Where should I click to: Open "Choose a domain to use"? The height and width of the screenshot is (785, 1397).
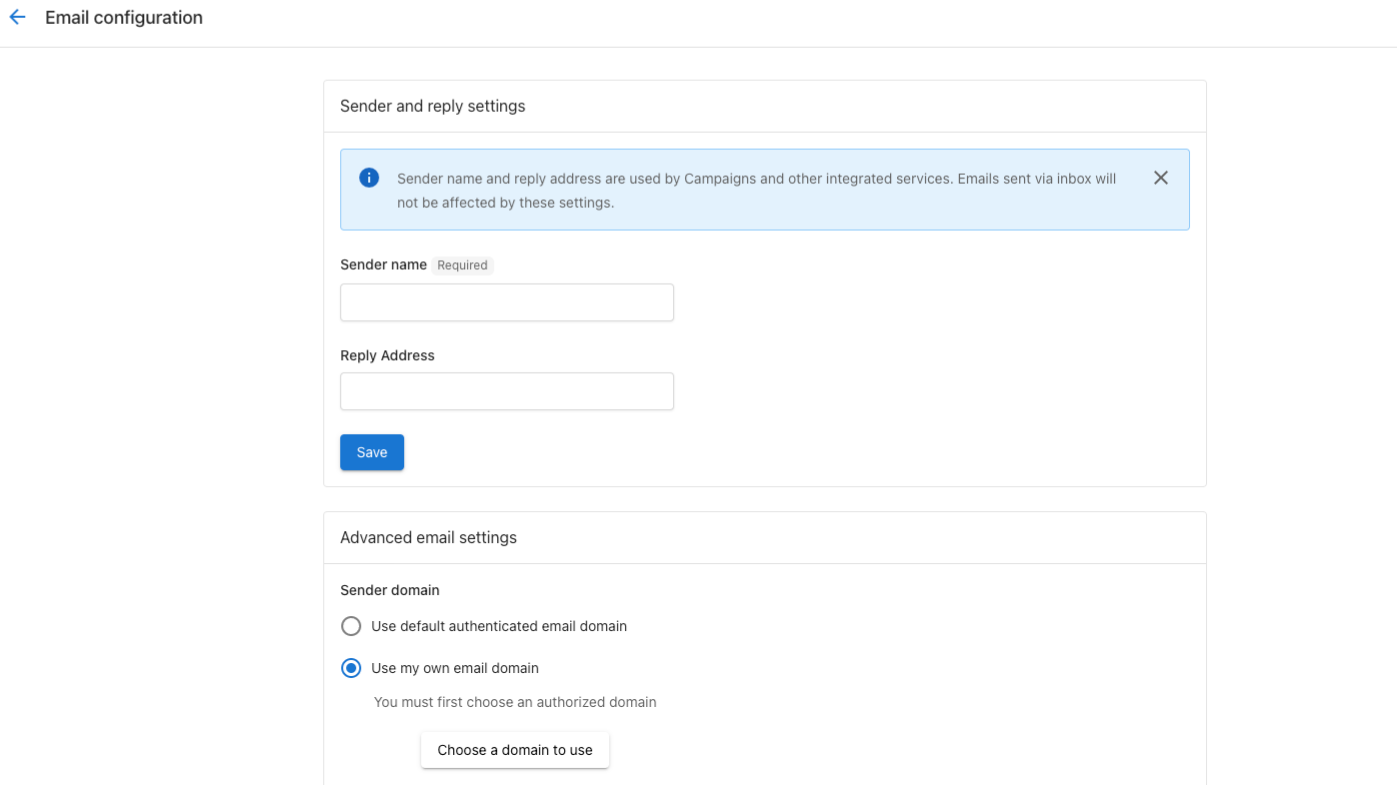pos(514,749)
